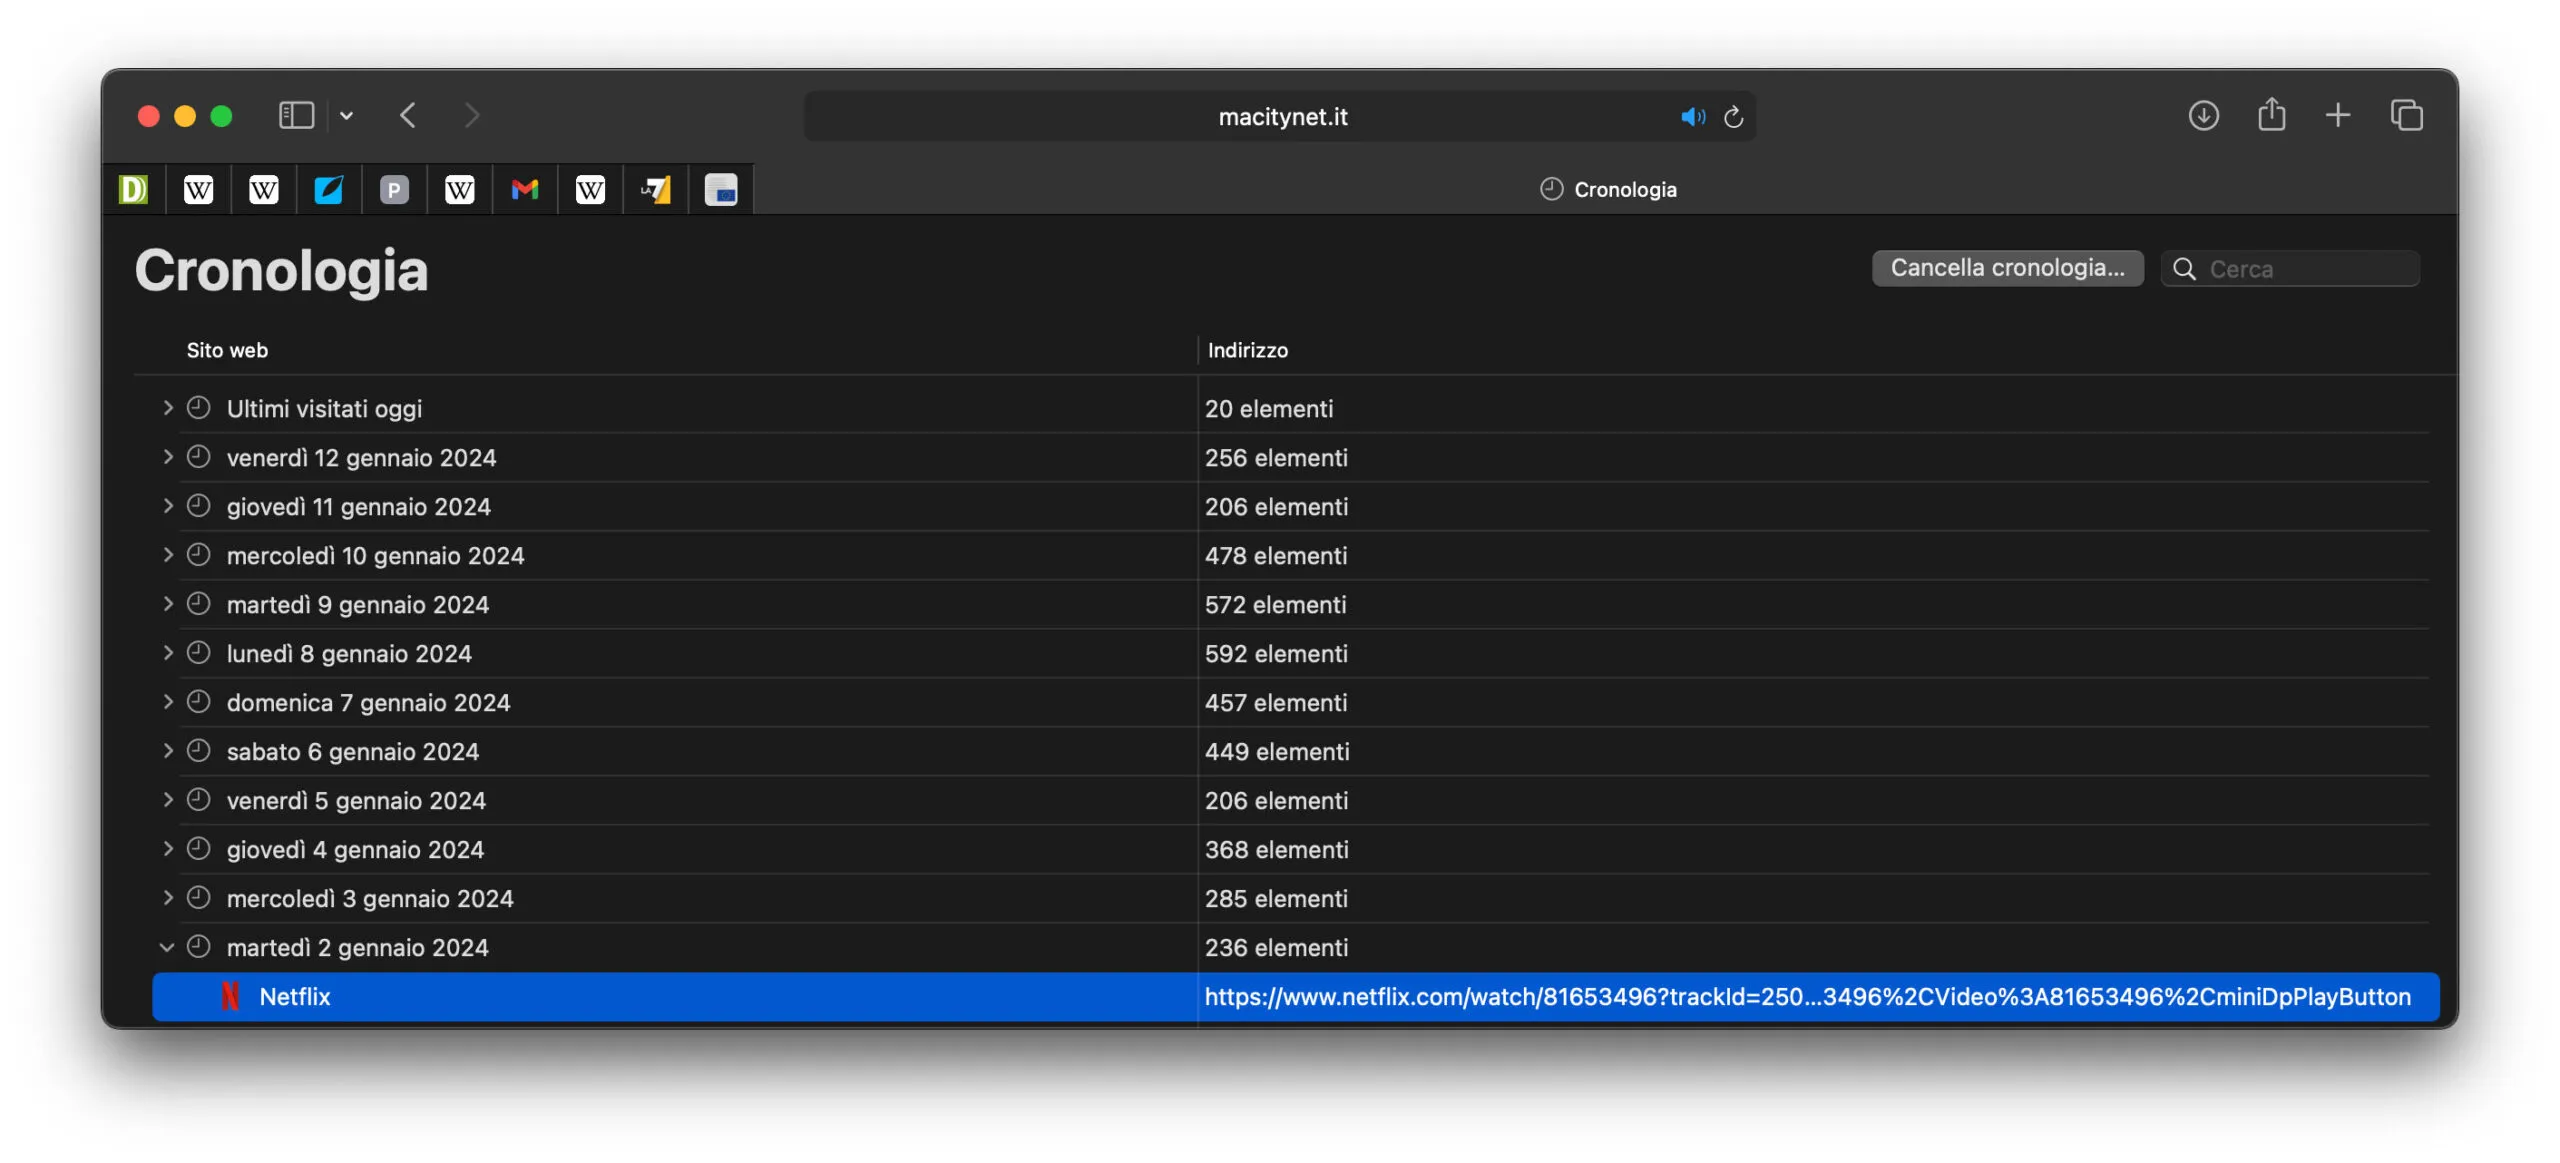Toggle the sidebar panel icon

tap(296, 116)
